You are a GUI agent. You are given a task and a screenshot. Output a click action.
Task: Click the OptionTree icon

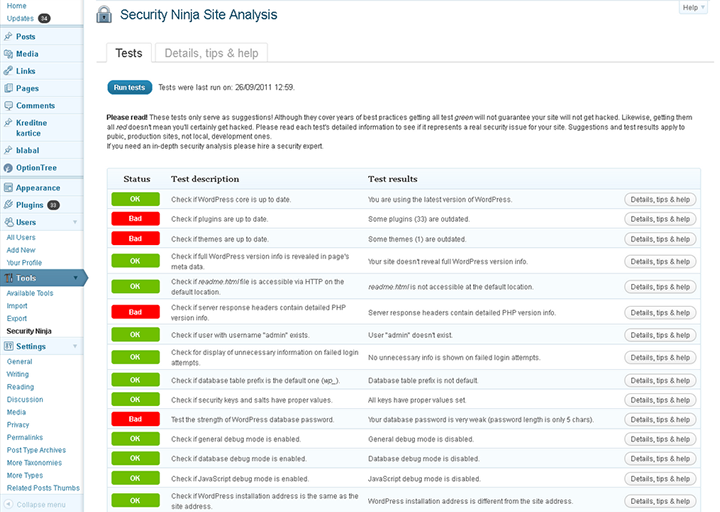pos(8,168)
